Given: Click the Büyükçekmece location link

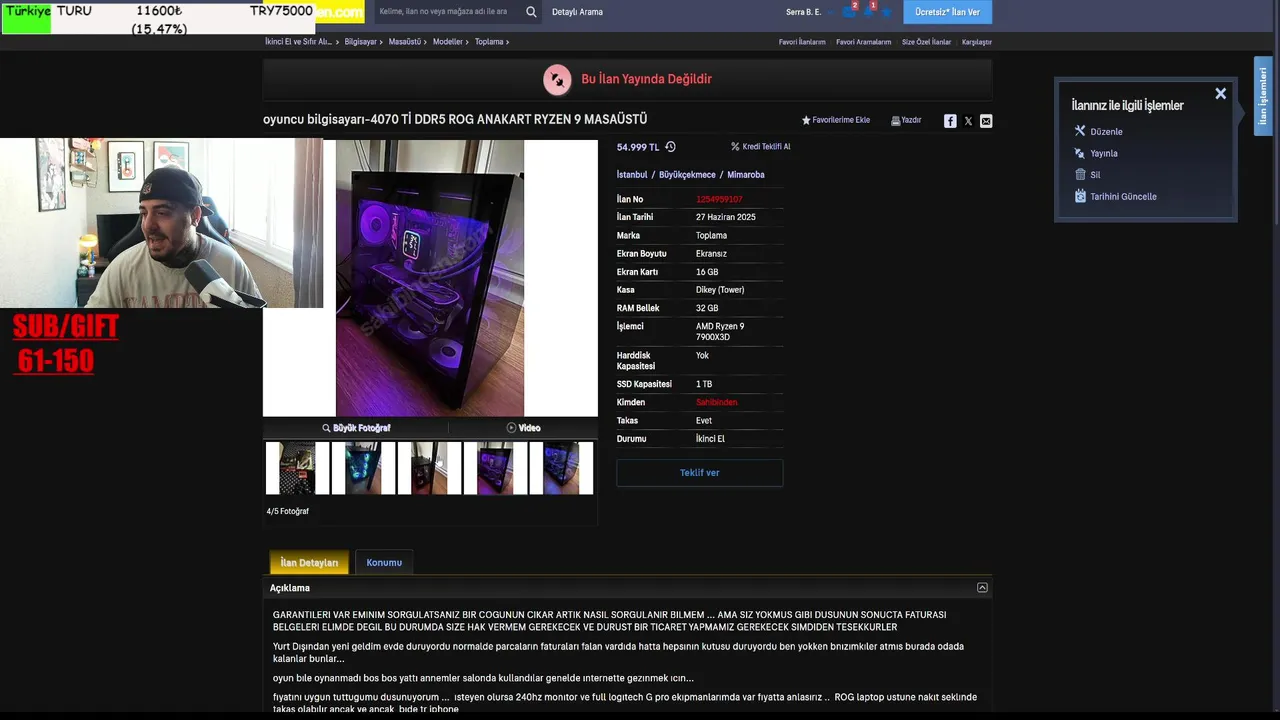Looking at the screenshot, I should pos(687,175).
